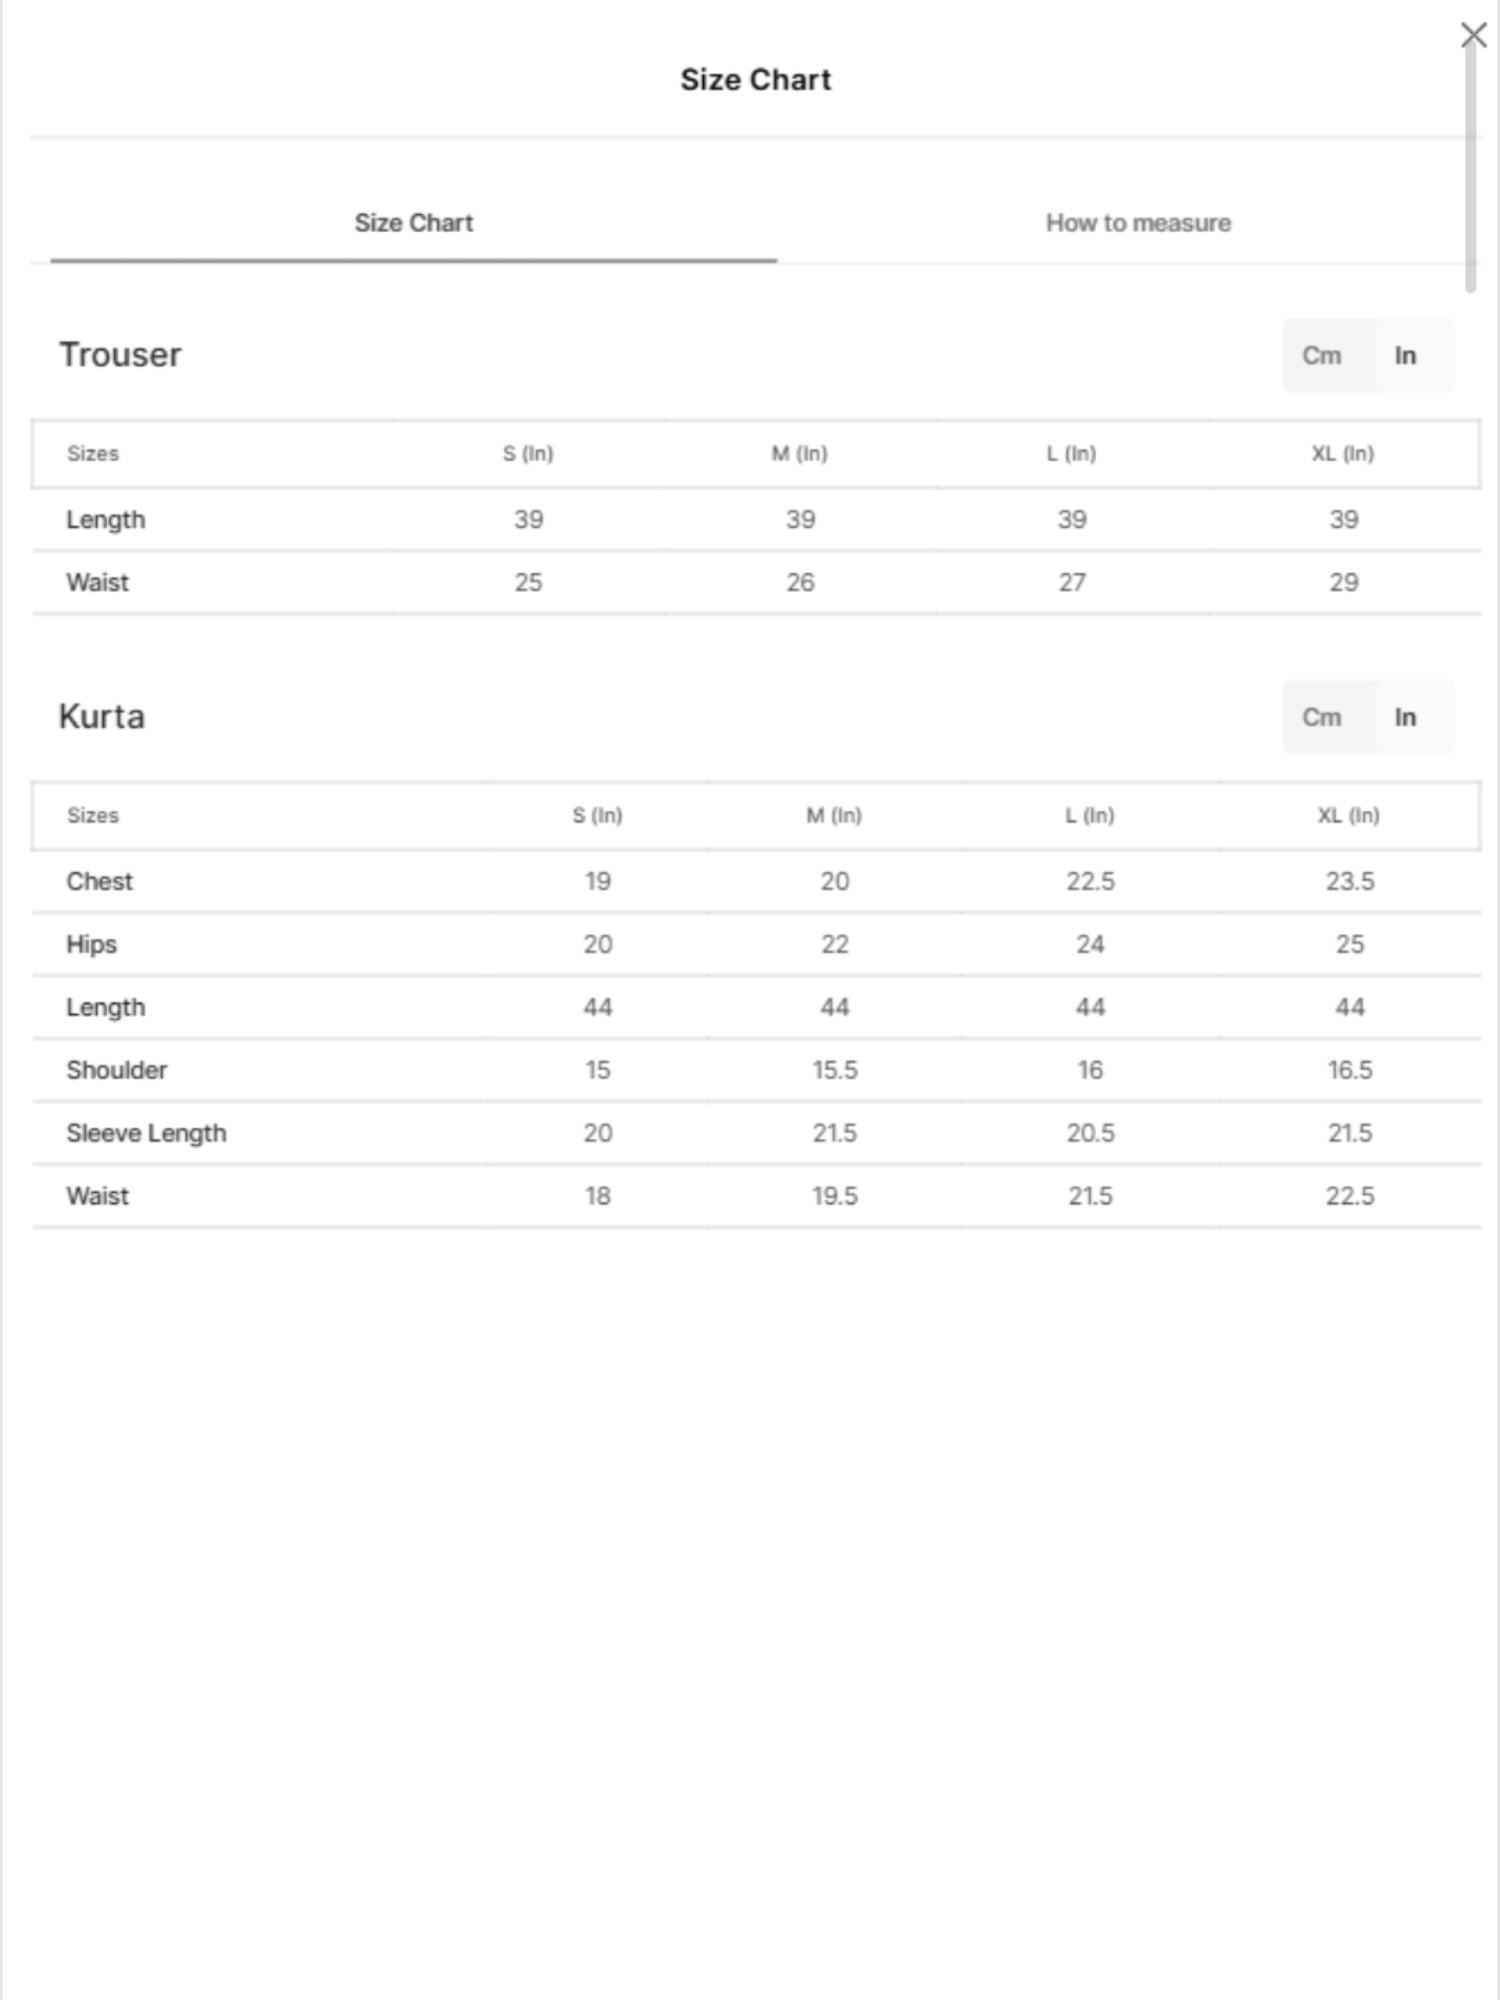The height and width of the screenshot is (2000, 1500).
Task: Click the vertical scrollbar on the right
Action: click(1470, 165)
